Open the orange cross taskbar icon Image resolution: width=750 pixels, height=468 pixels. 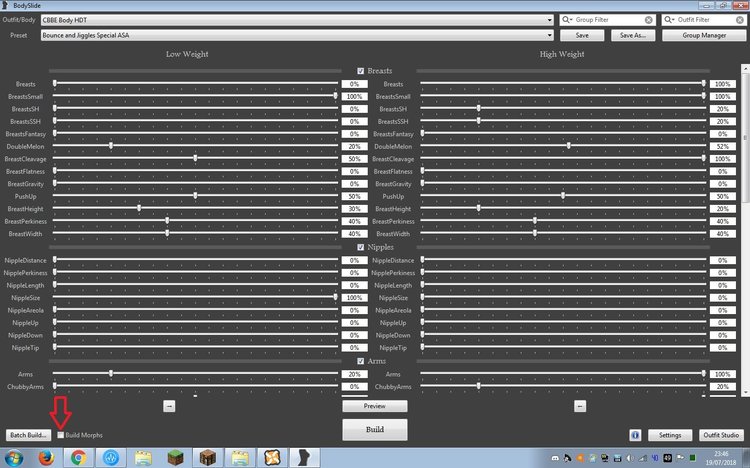coord(272,458)
